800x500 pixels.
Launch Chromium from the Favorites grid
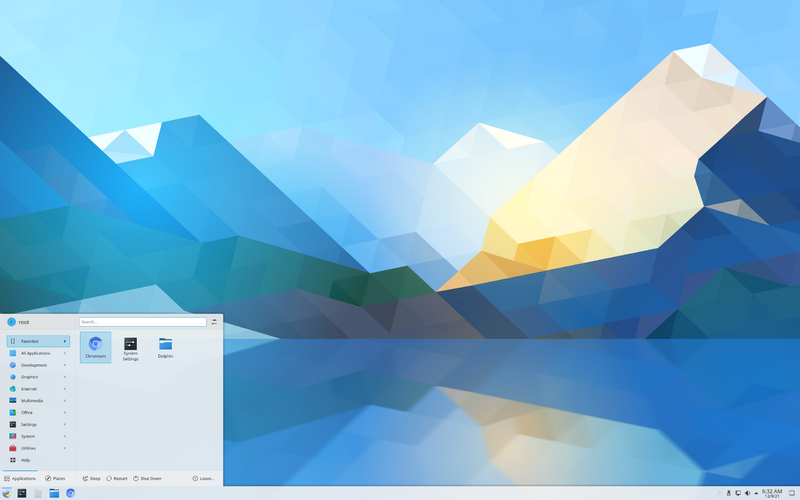point(95,346)
